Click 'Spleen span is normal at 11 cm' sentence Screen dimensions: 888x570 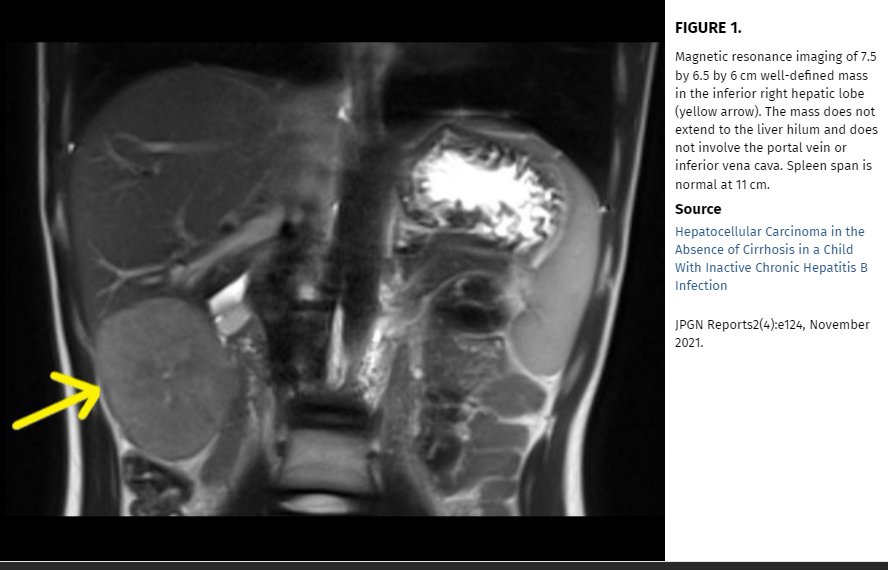click(x=773, y=175)
